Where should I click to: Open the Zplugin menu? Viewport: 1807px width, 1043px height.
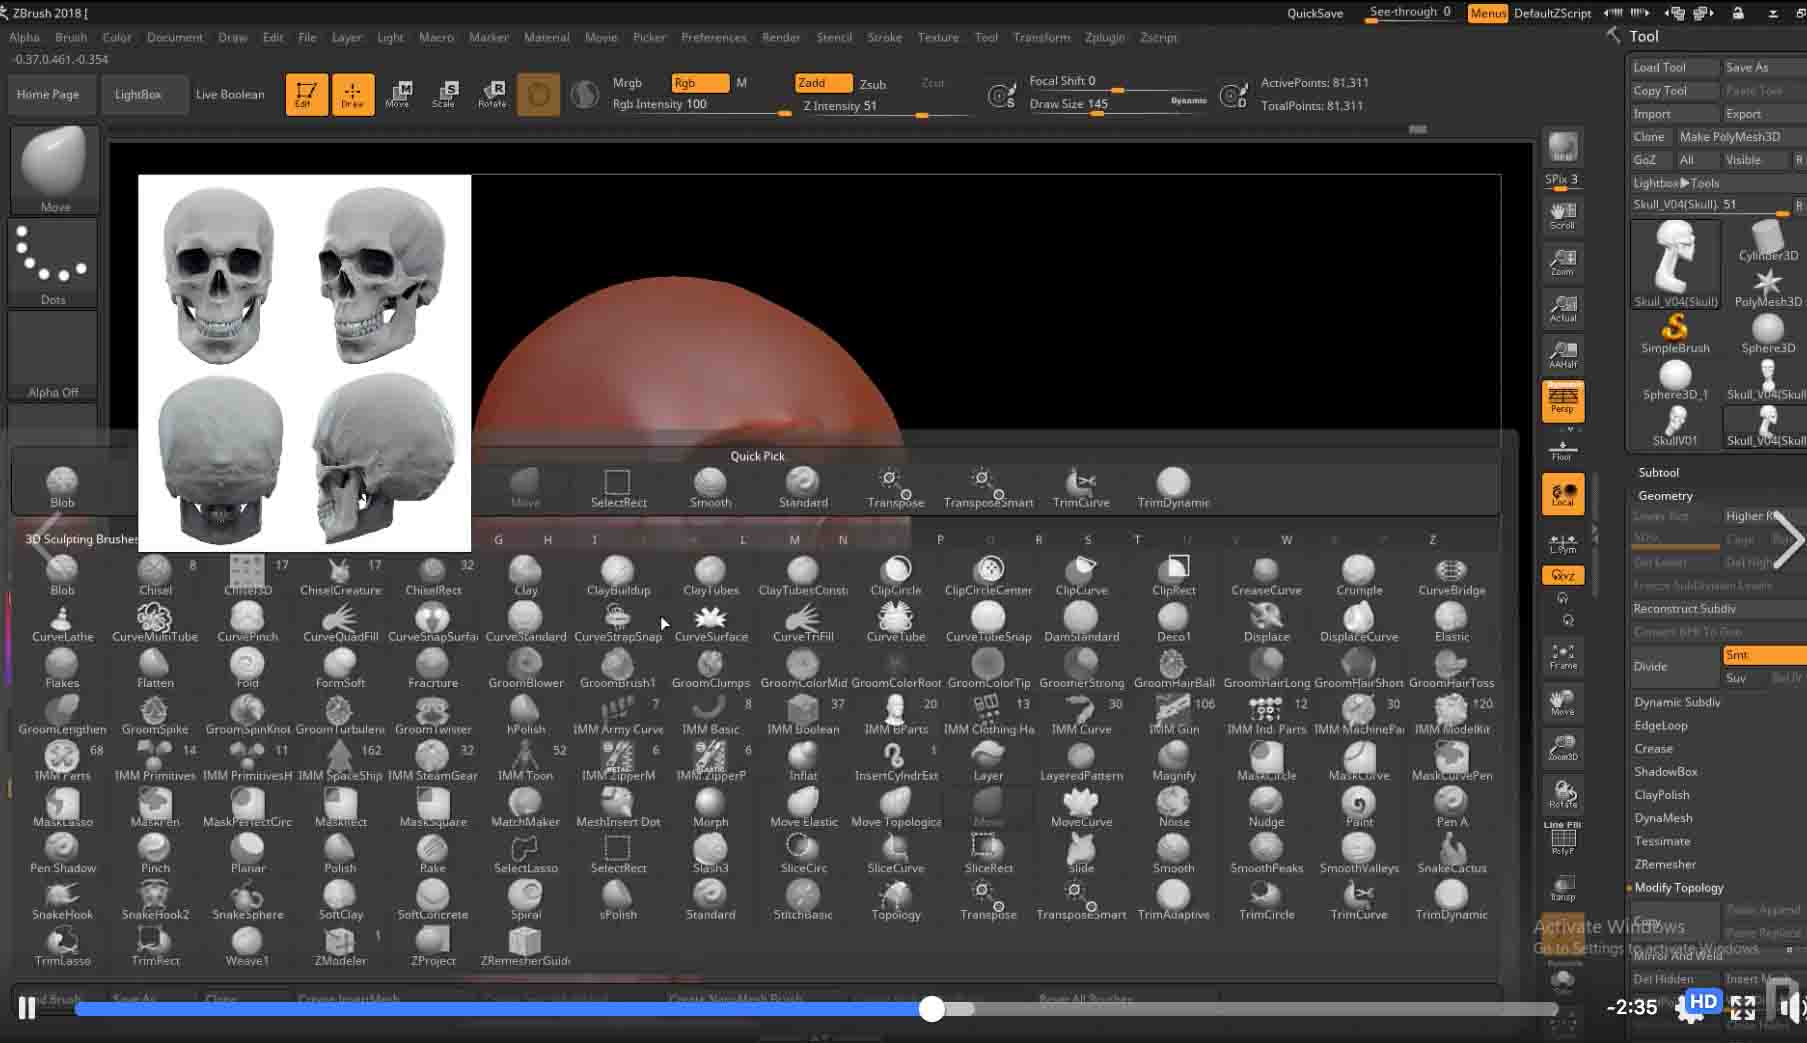[x=1104, y=37]
